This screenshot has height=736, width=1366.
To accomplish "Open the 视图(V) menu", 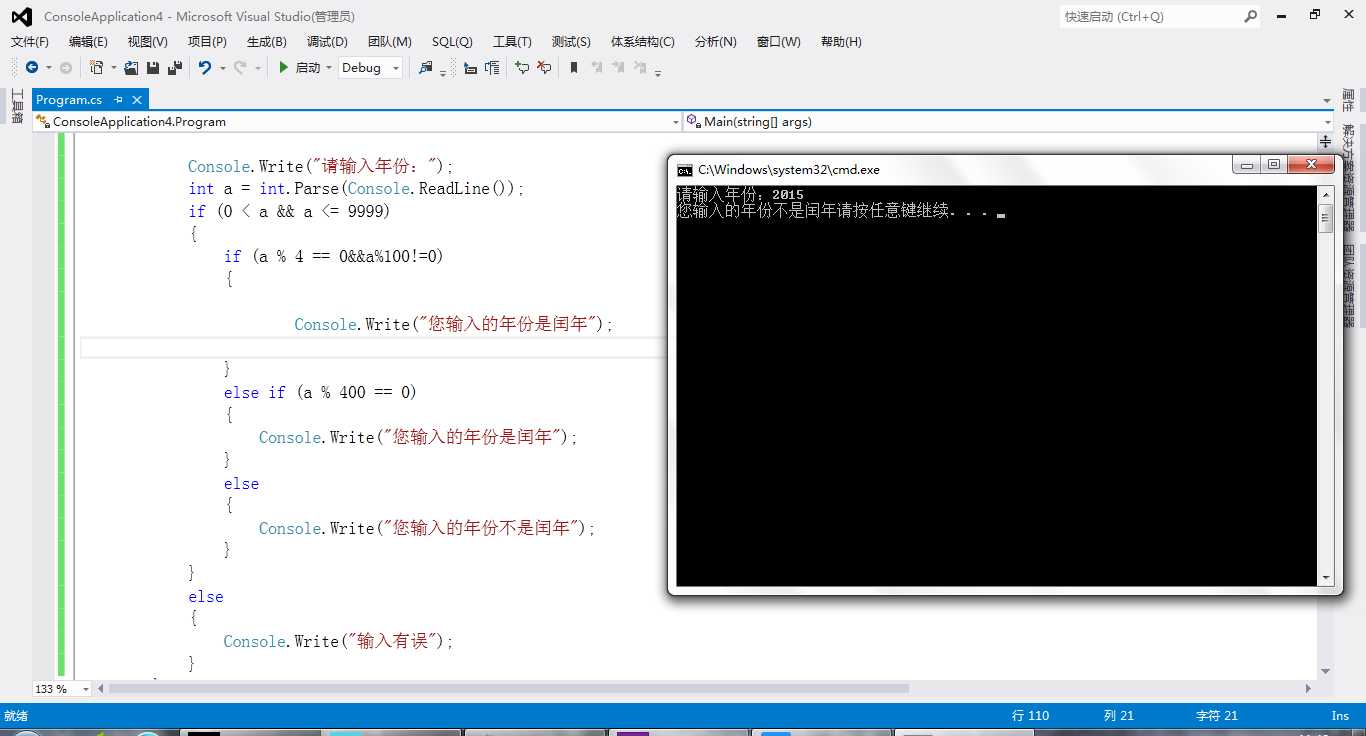I will click(147, 42).
